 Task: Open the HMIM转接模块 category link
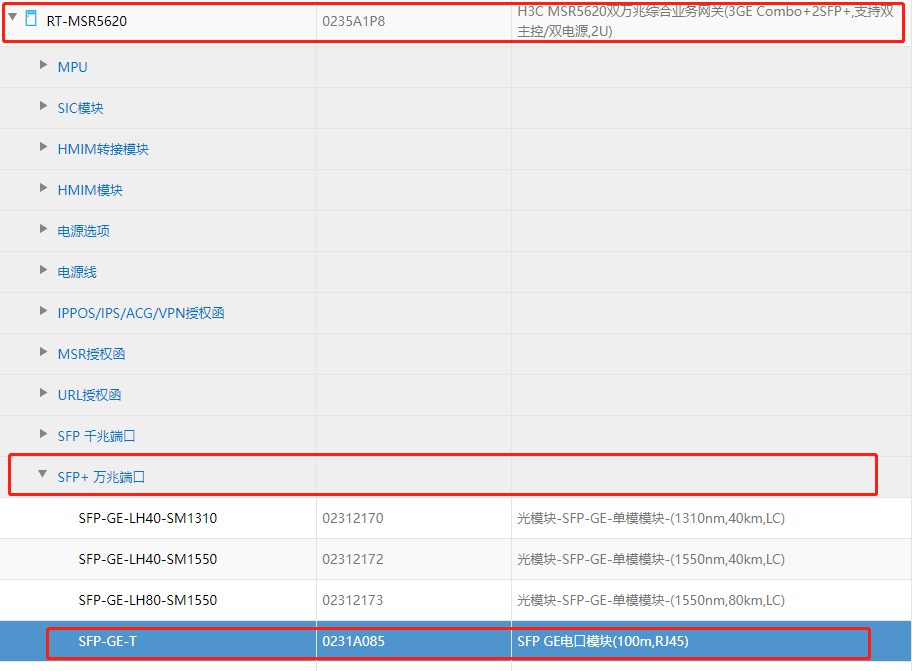coord(103,149)
